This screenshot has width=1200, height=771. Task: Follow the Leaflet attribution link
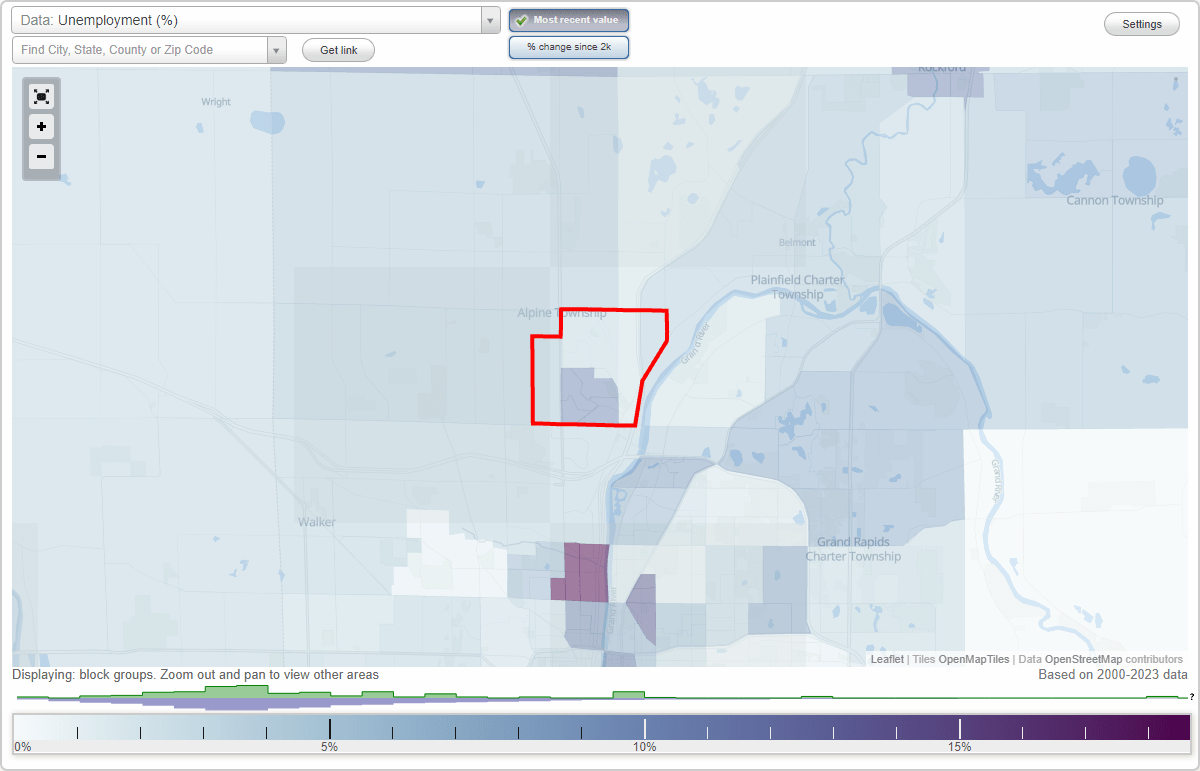886,659
